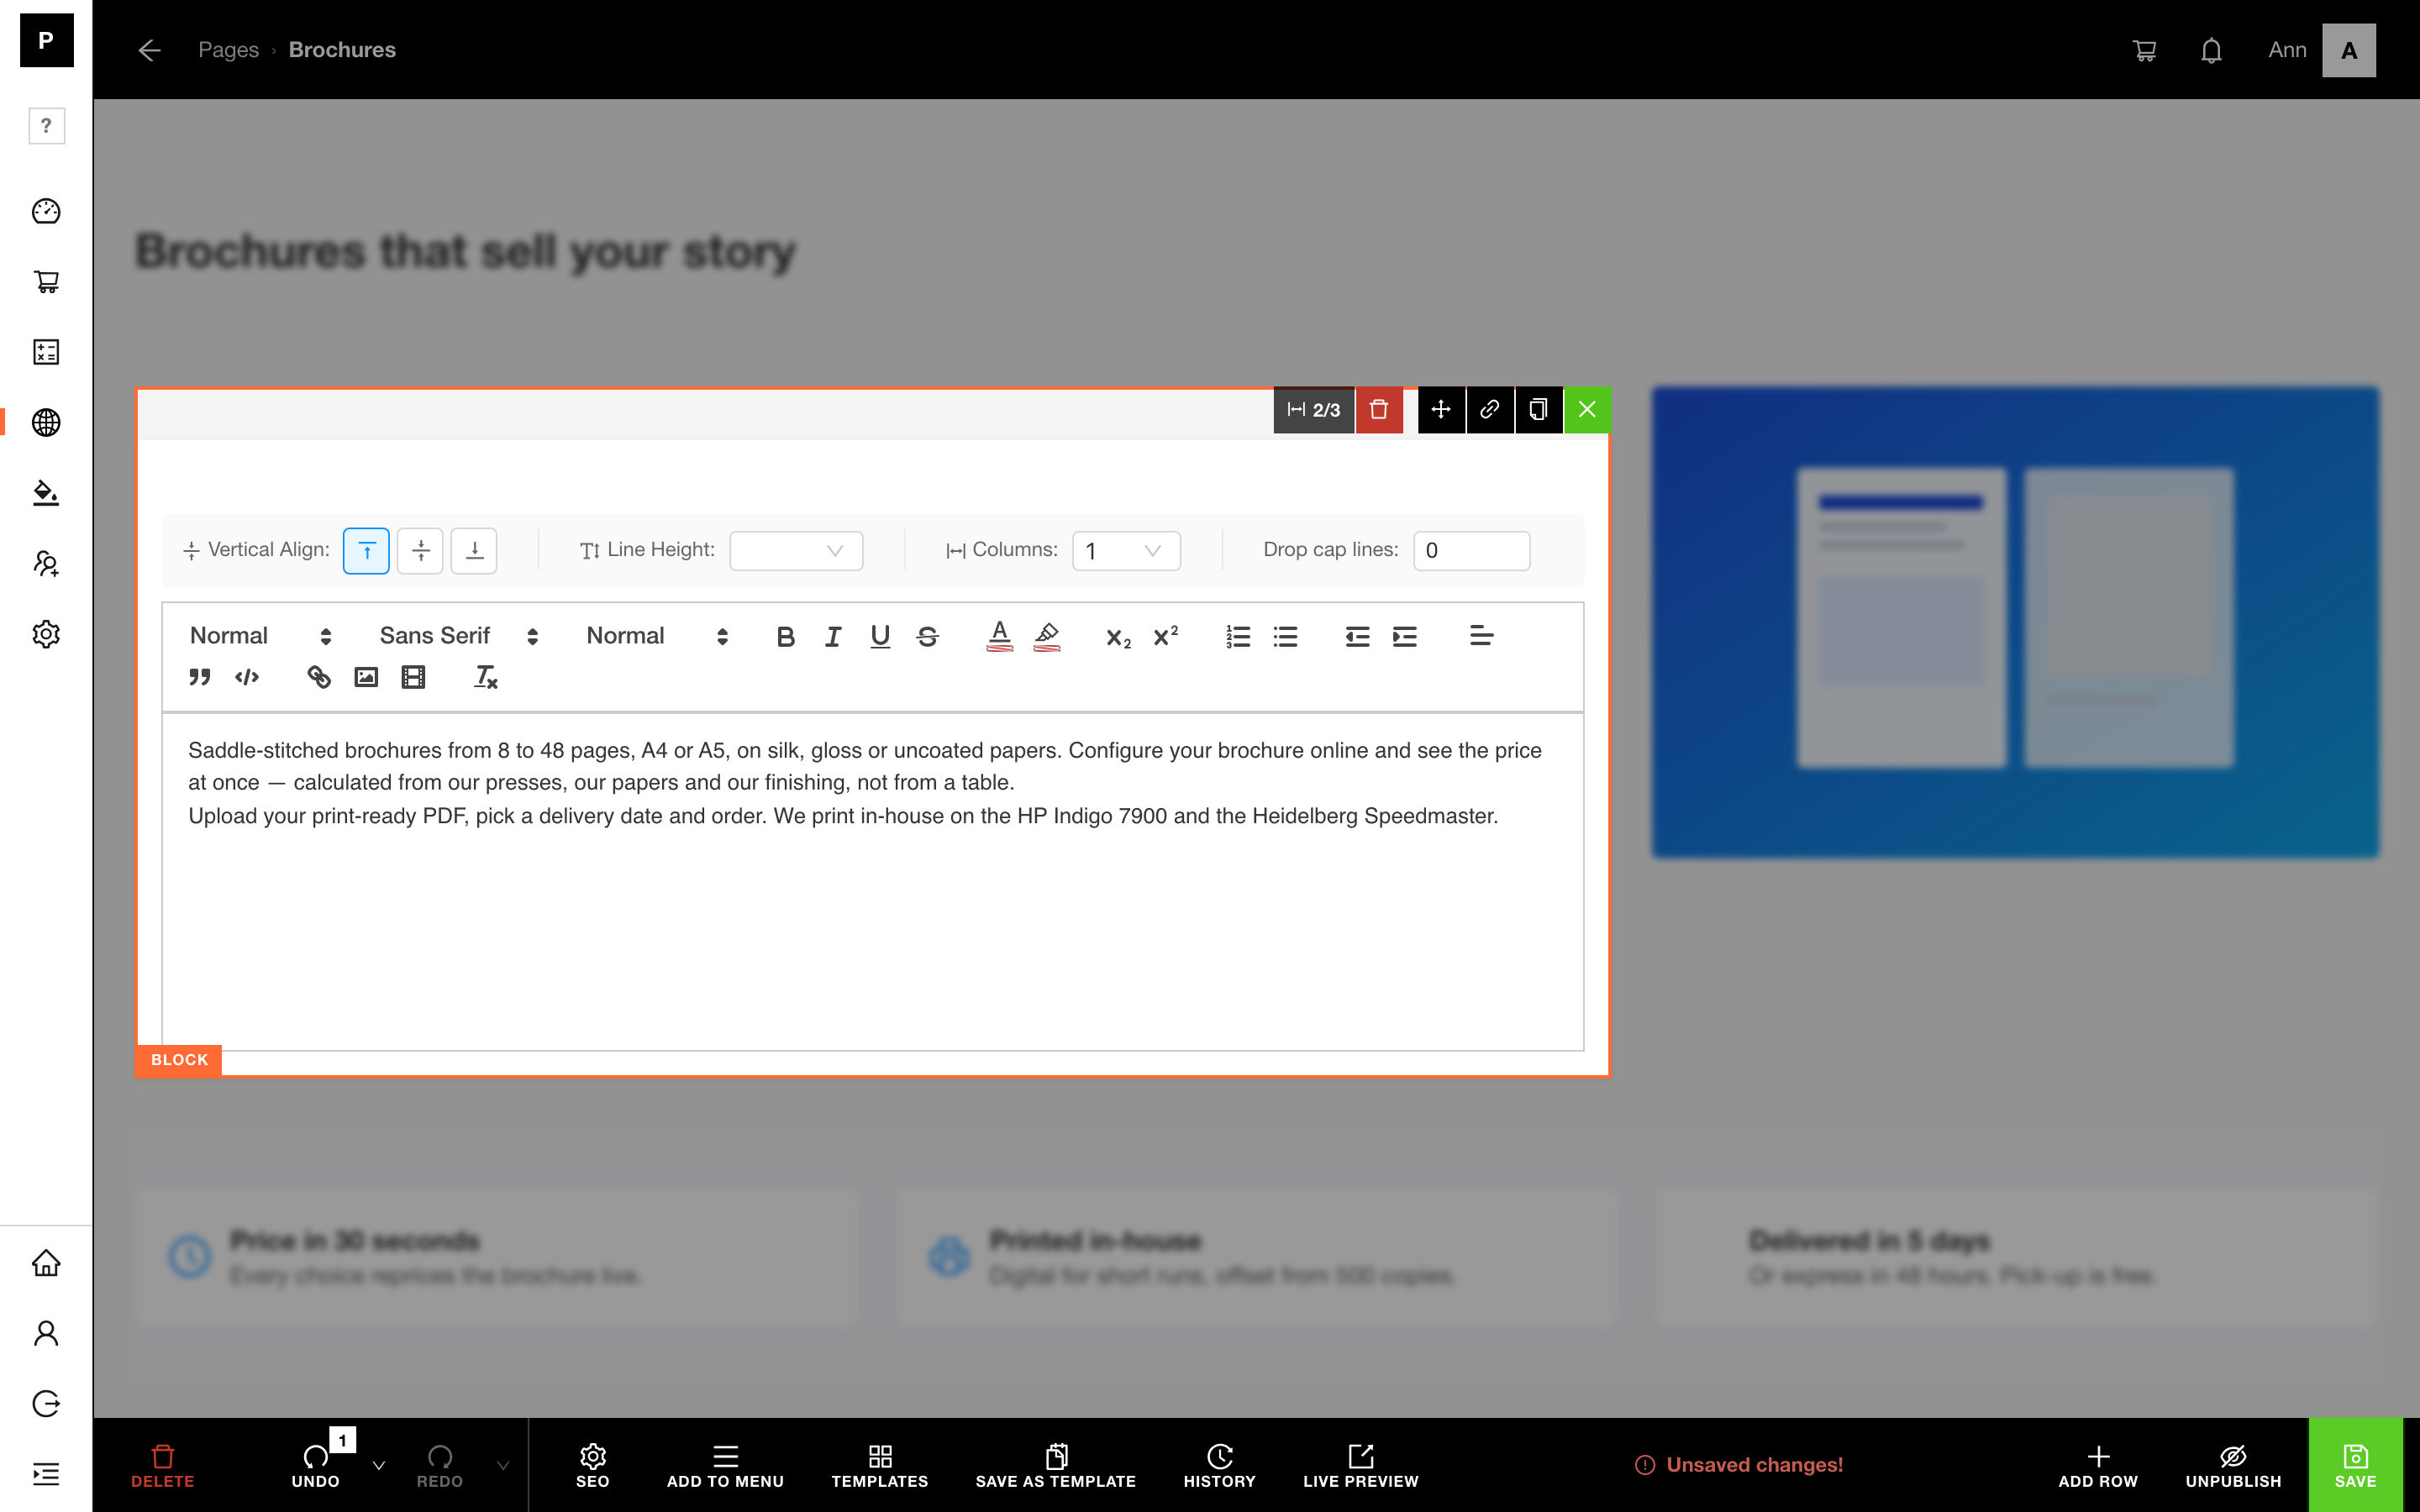Go to the Pages breadcrumb link
The image size is (2420, 1512).
pos(228,50)
